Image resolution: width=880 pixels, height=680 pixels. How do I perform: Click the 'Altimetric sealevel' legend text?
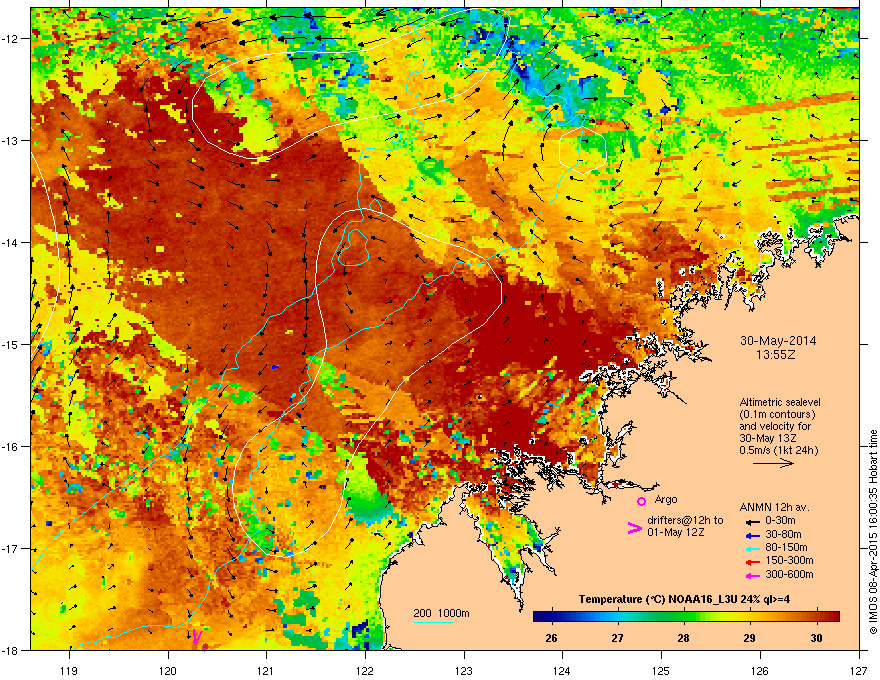(780, 402)
